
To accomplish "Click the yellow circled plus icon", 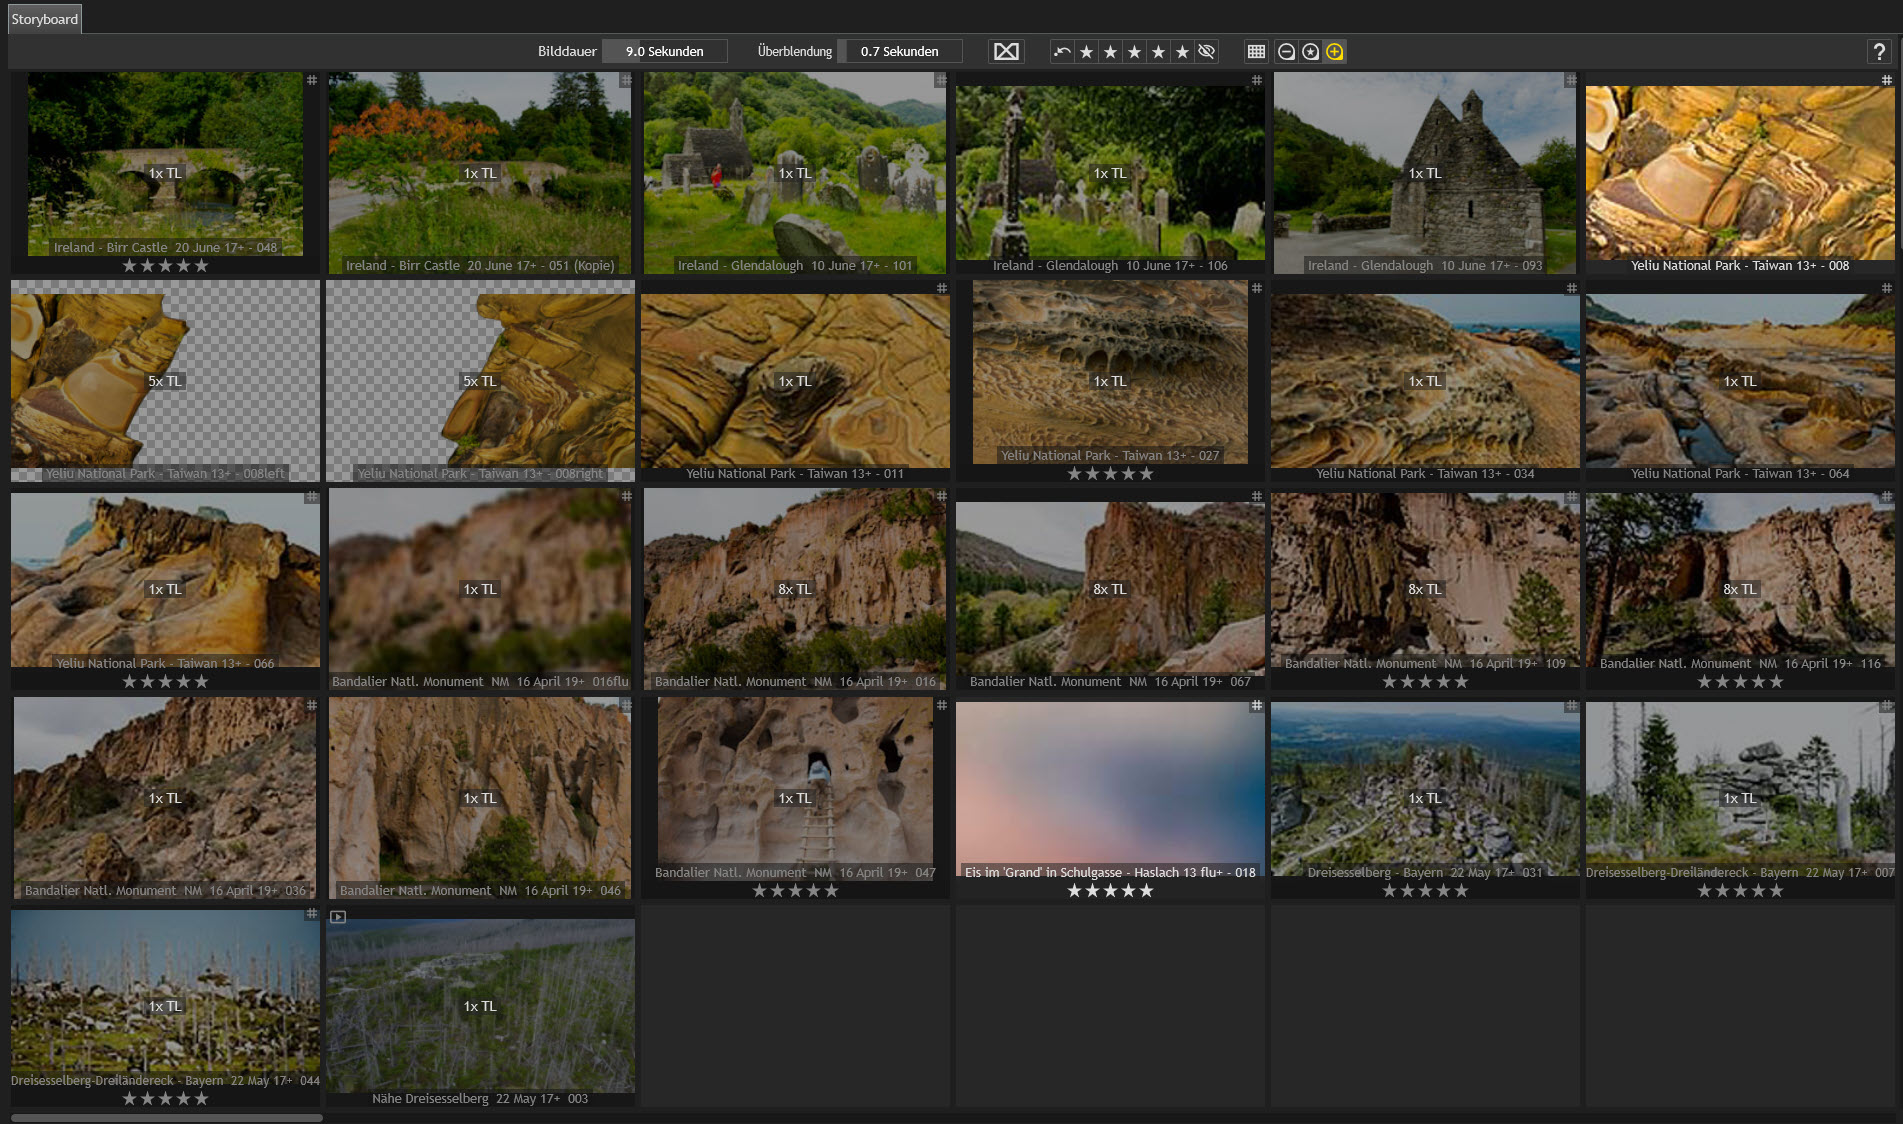I will click(x=1334, y=51).
